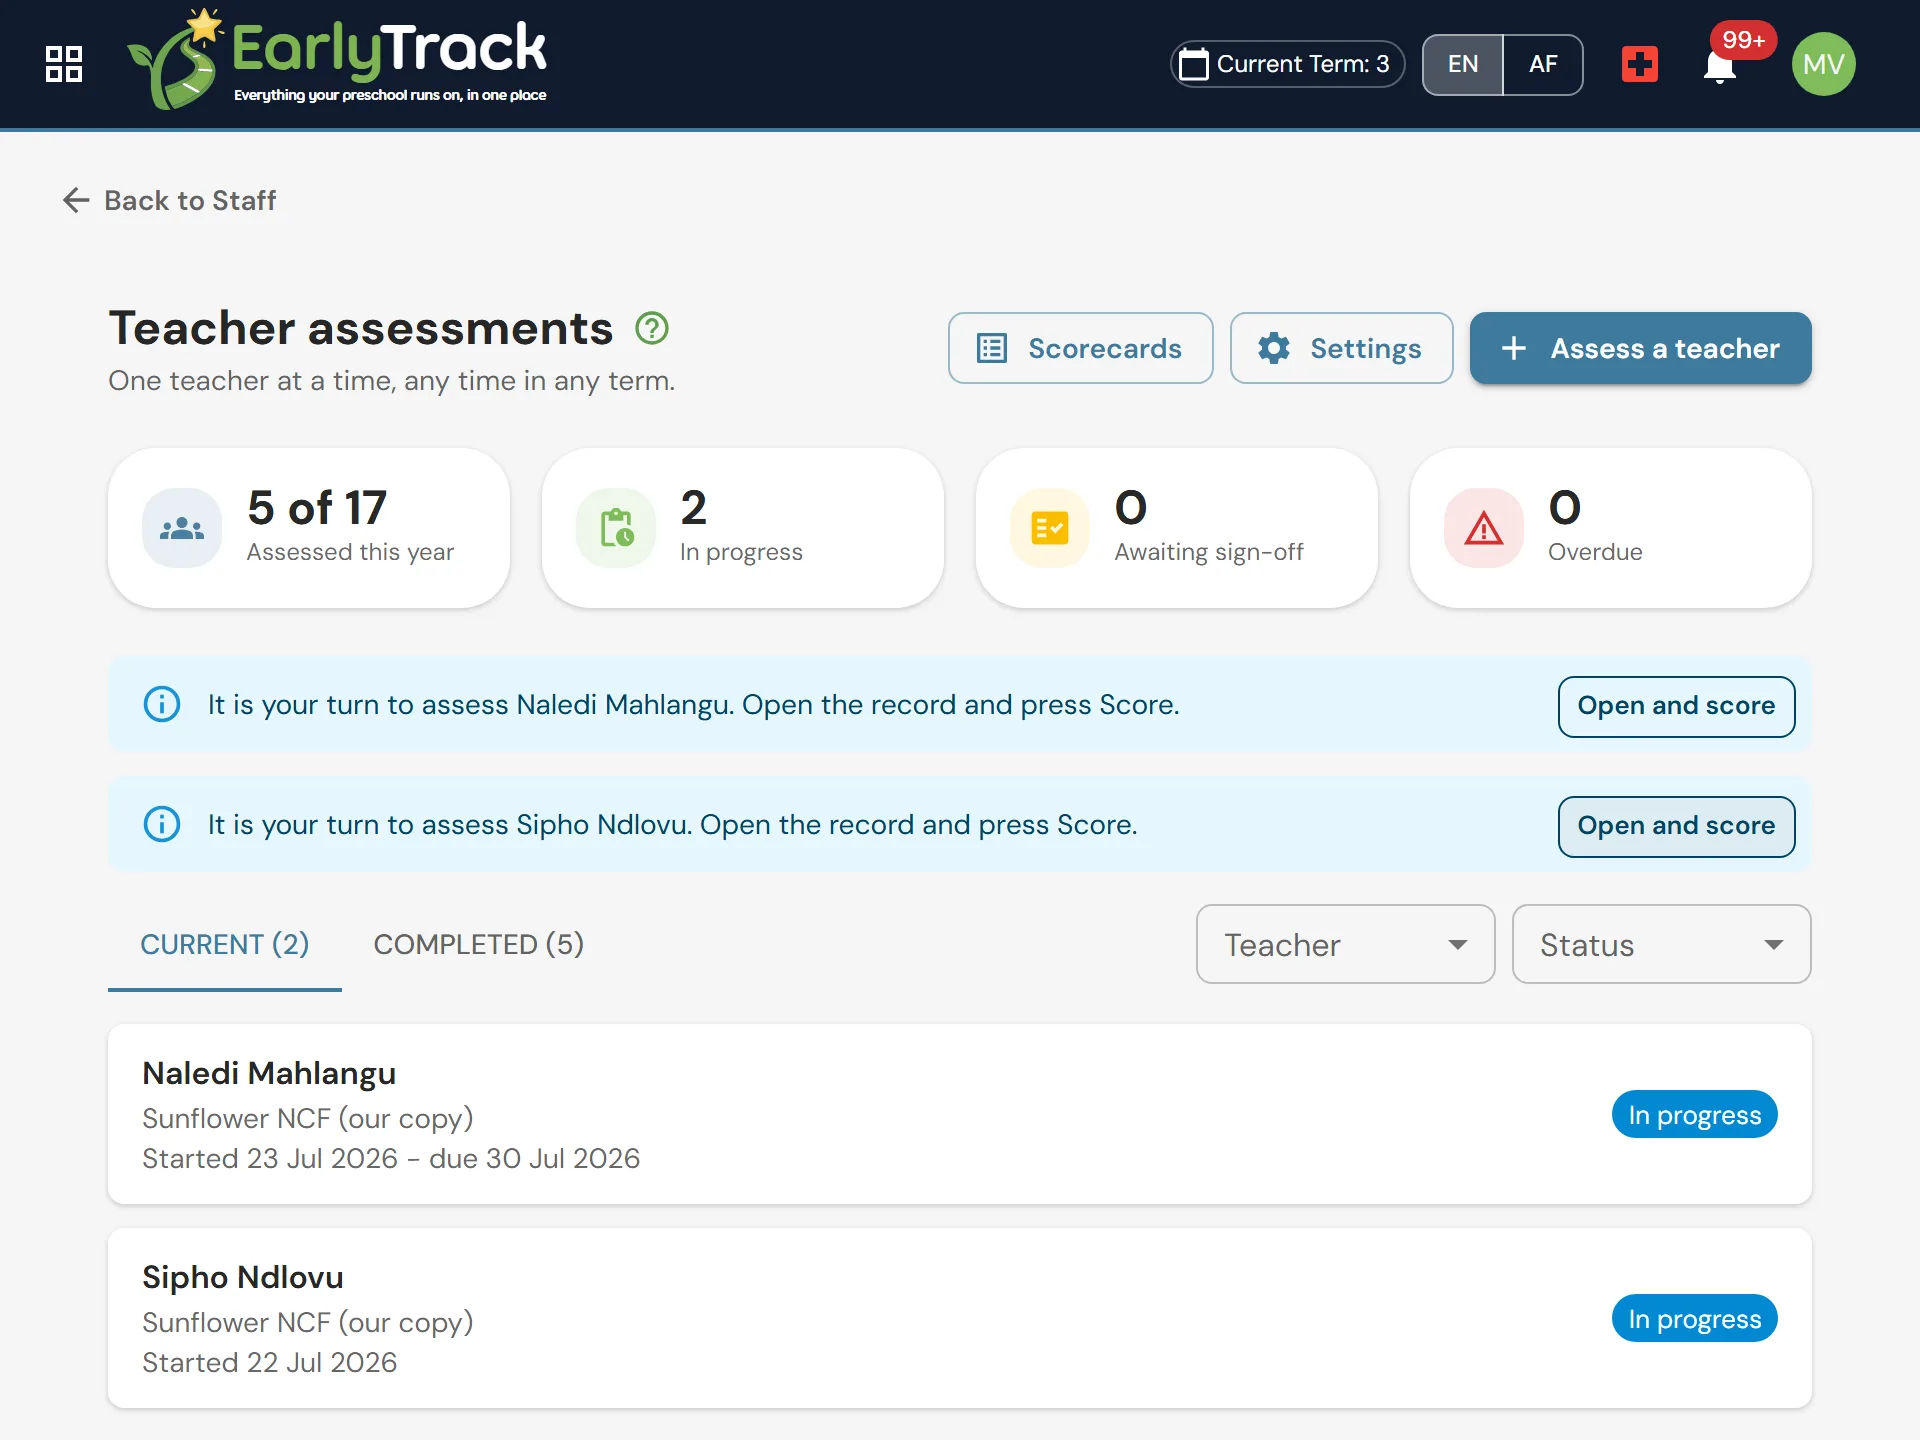
Task: Click the EarlyTrack logo
Action: pos(337,60)
